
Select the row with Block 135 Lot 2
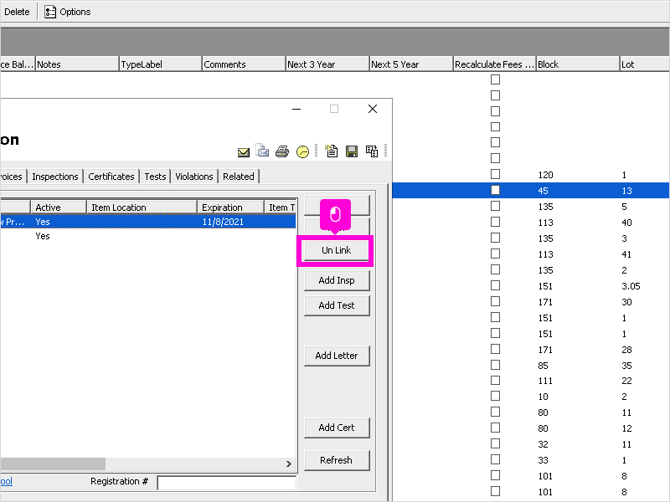pyautogui.click(x=531, y=270)
